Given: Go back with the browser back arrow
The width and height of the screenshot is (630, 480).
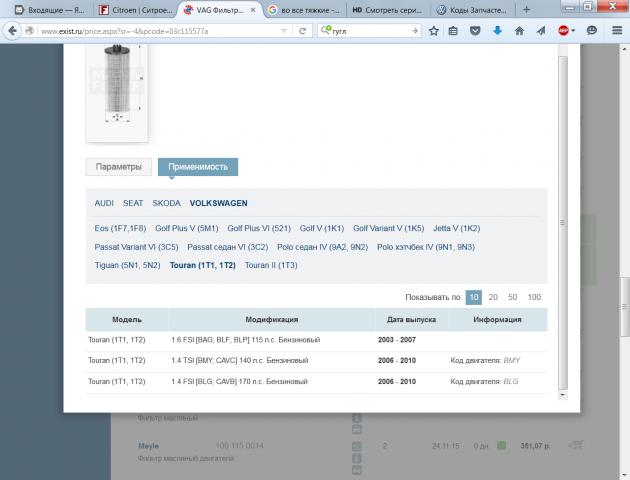Looking at the screenshot, I should [12, 31].
